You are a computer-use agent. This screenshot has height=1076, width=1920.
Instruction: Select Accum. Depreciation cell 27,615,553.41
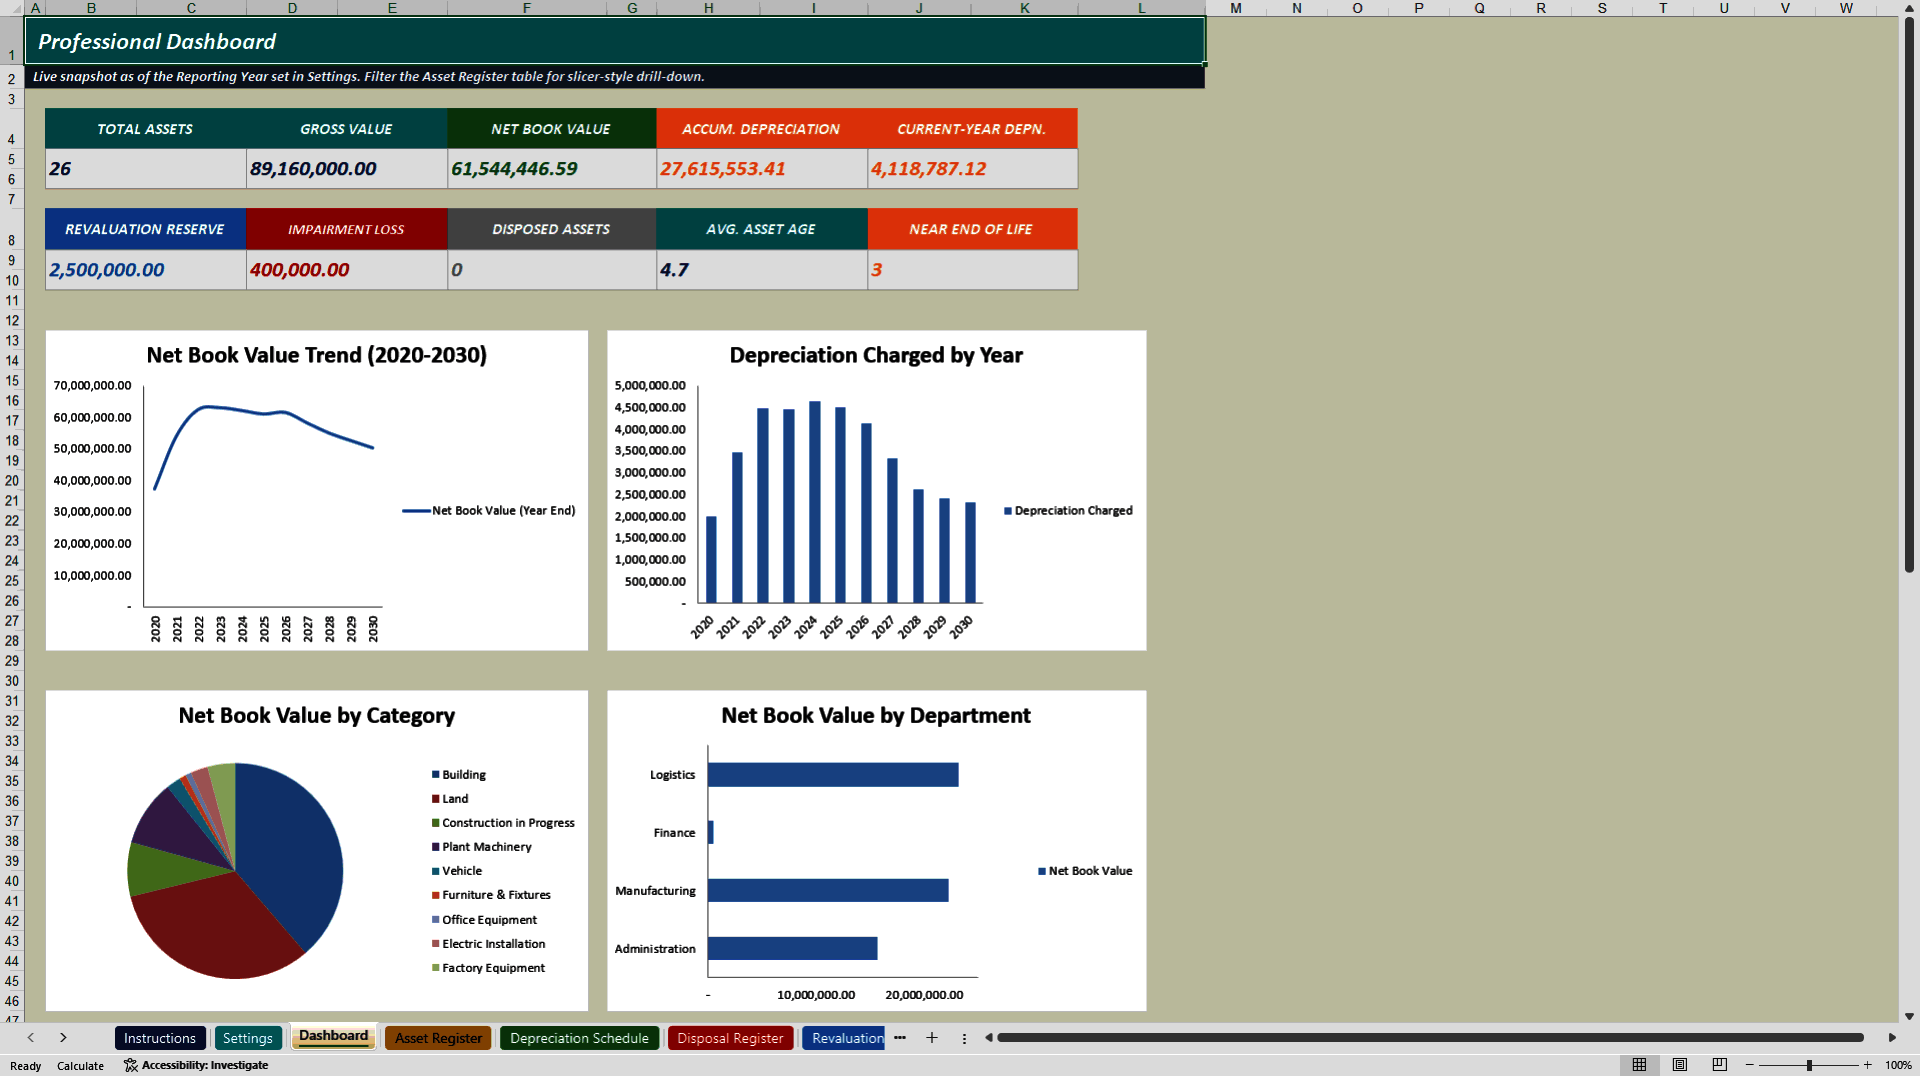coord(762,169)
